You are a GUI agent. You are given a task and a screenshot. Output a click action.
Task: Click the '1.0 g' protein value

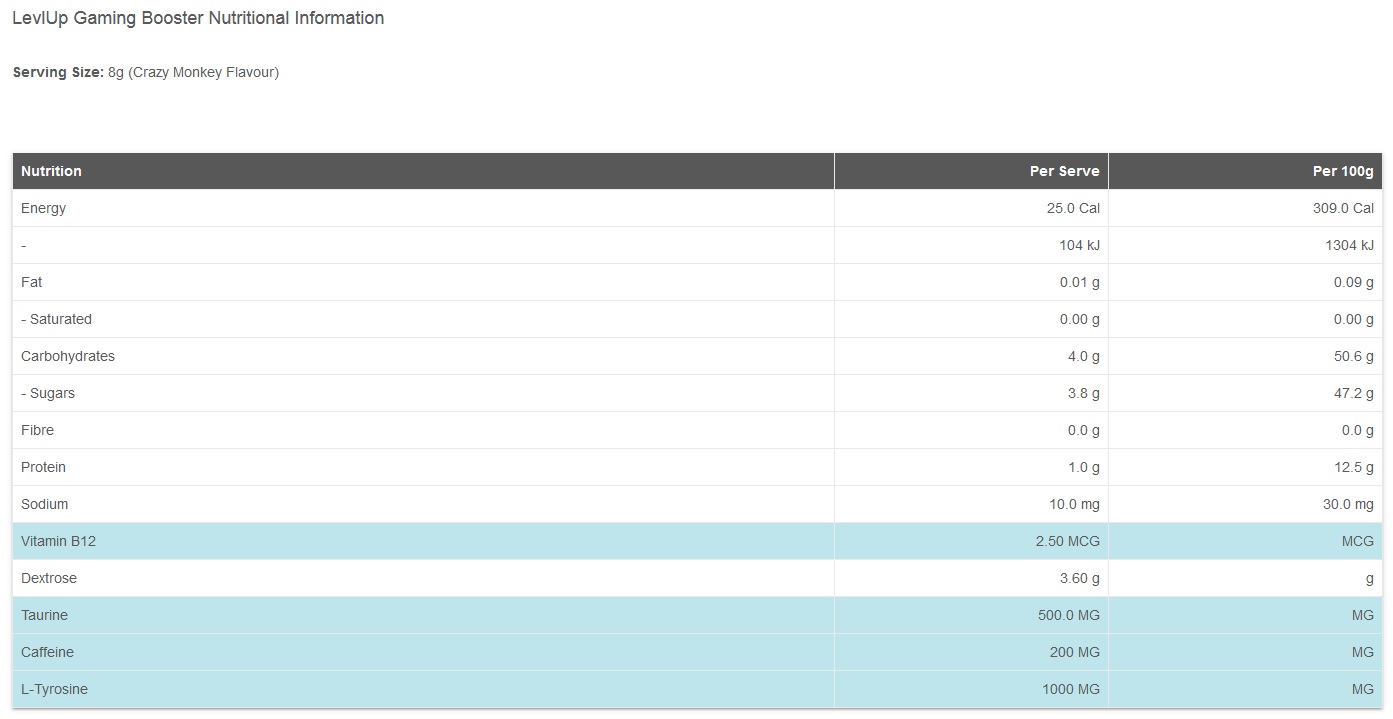click(x=1084, y=467)
